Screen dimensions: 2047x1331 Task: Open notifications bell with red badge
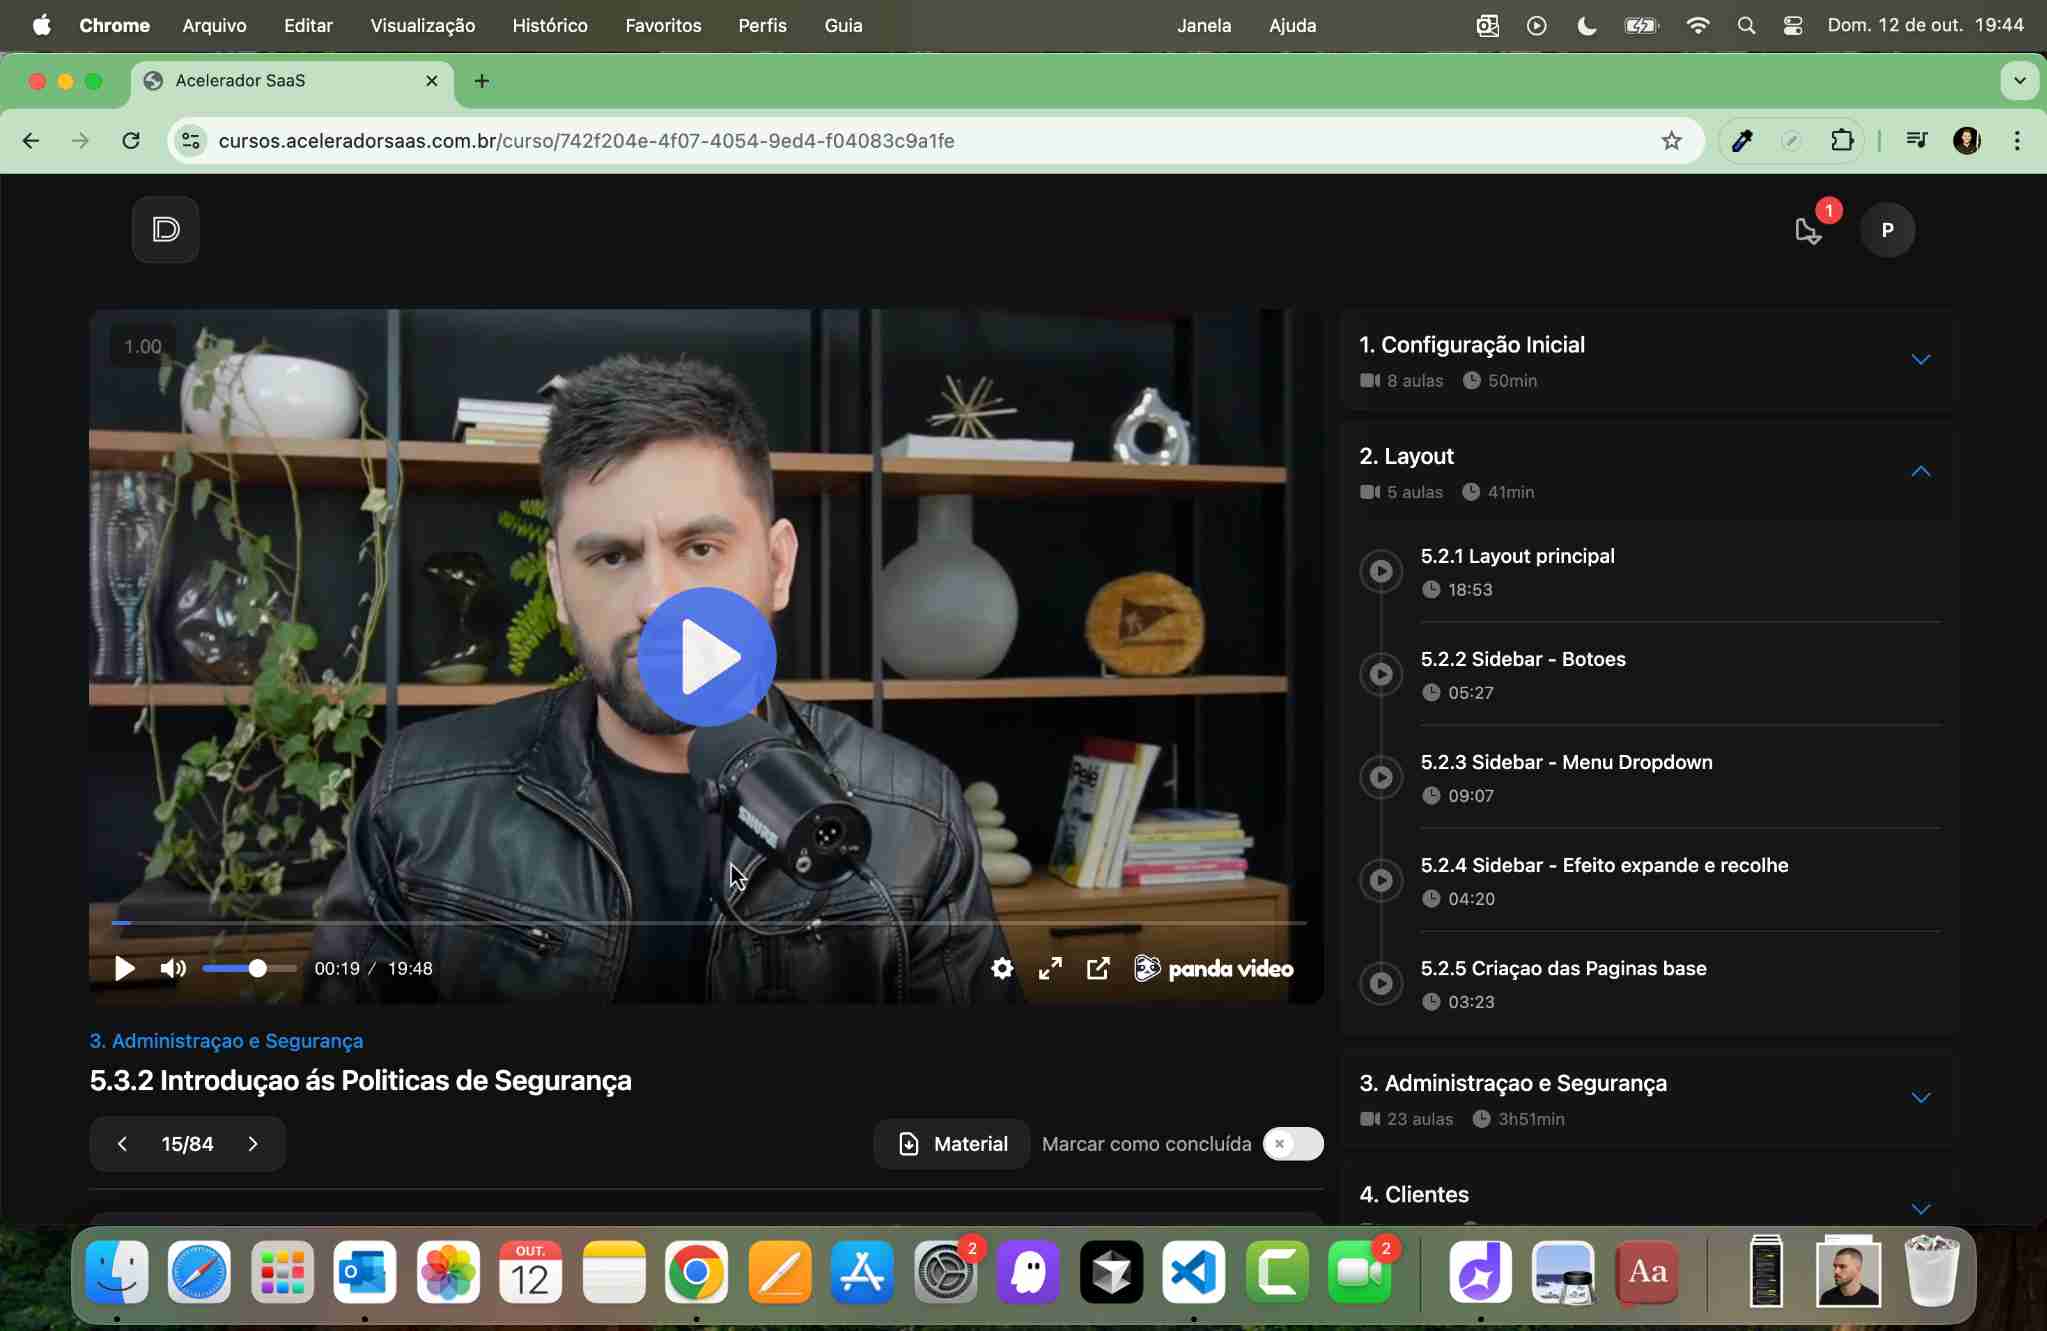tap(1809, 230)
